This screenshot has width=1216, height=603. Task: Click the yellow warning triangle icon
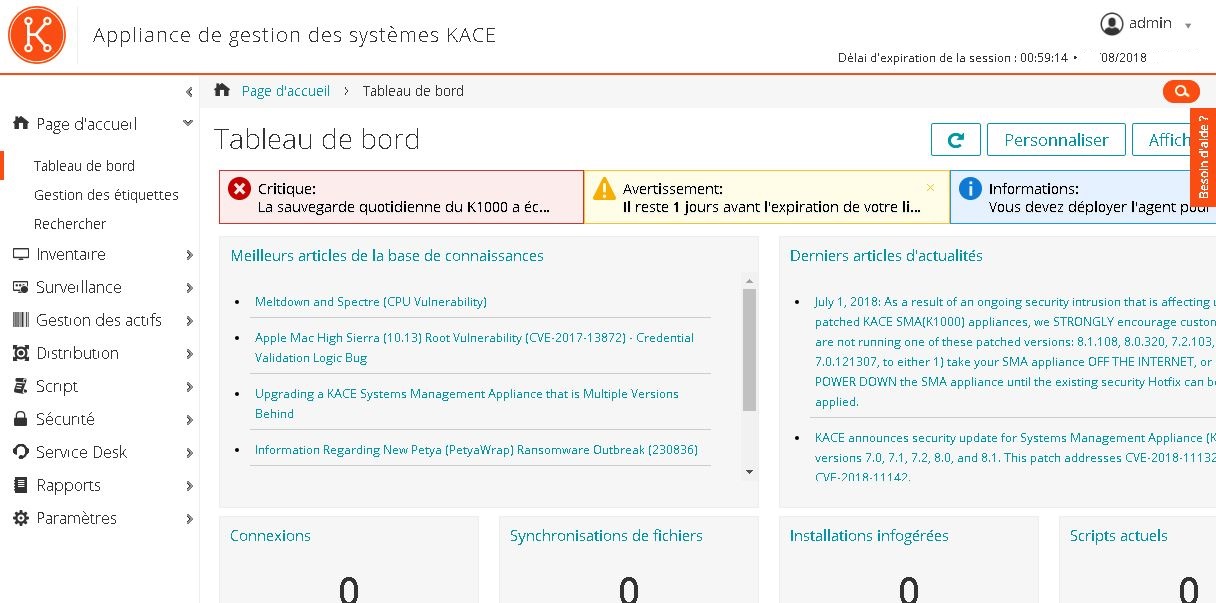(x=604, y=188)
